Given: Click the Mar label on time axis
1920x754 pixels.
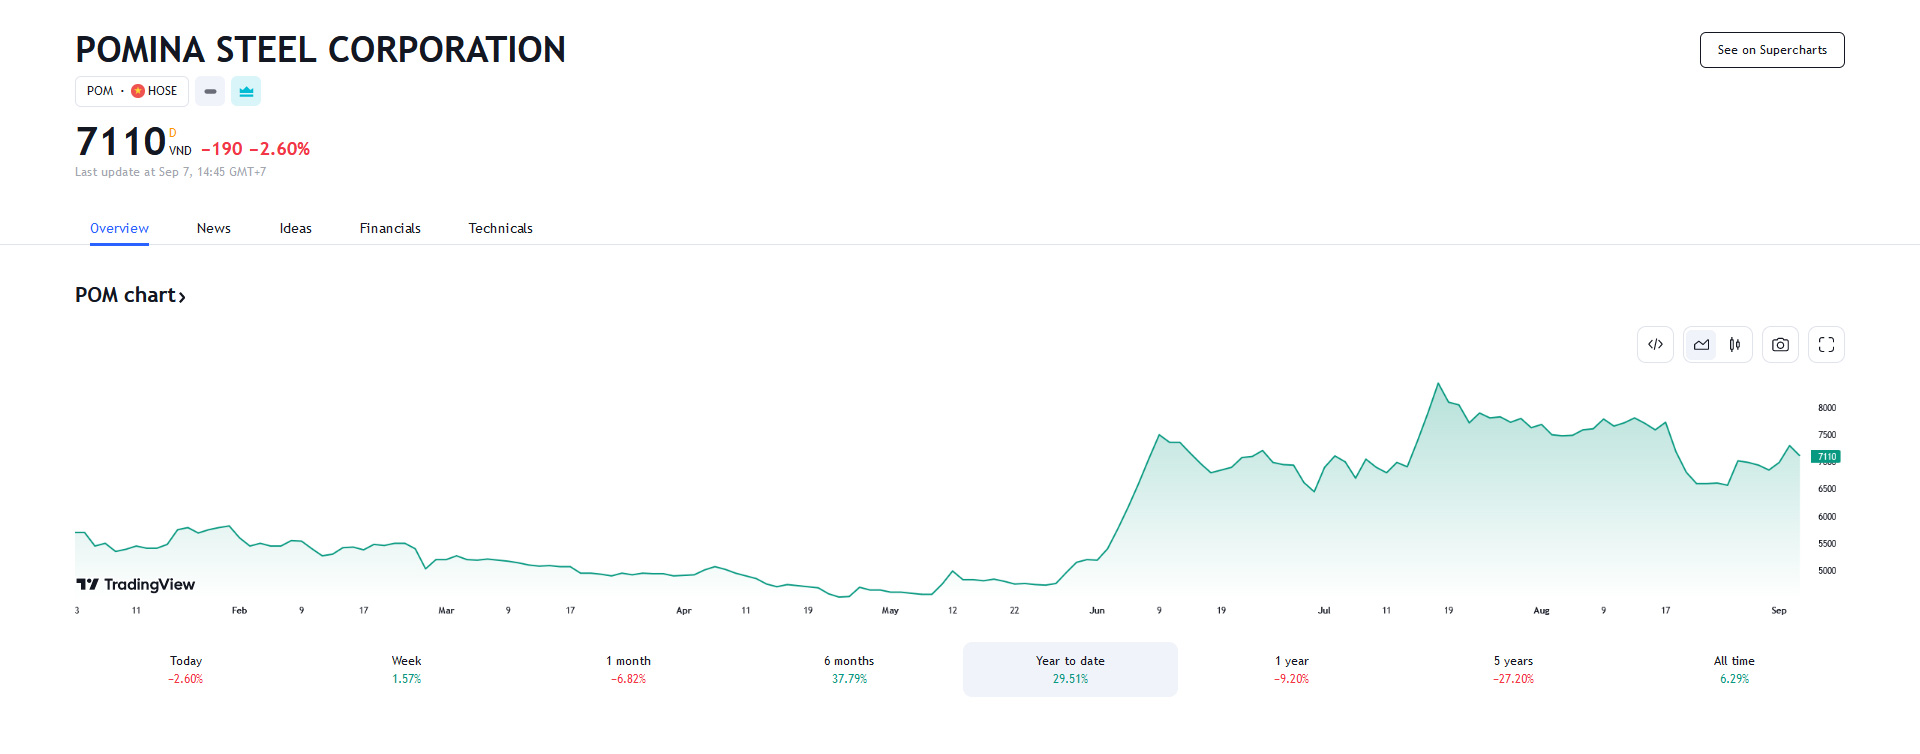Looking at the screenshot, I should click(446, 610).
